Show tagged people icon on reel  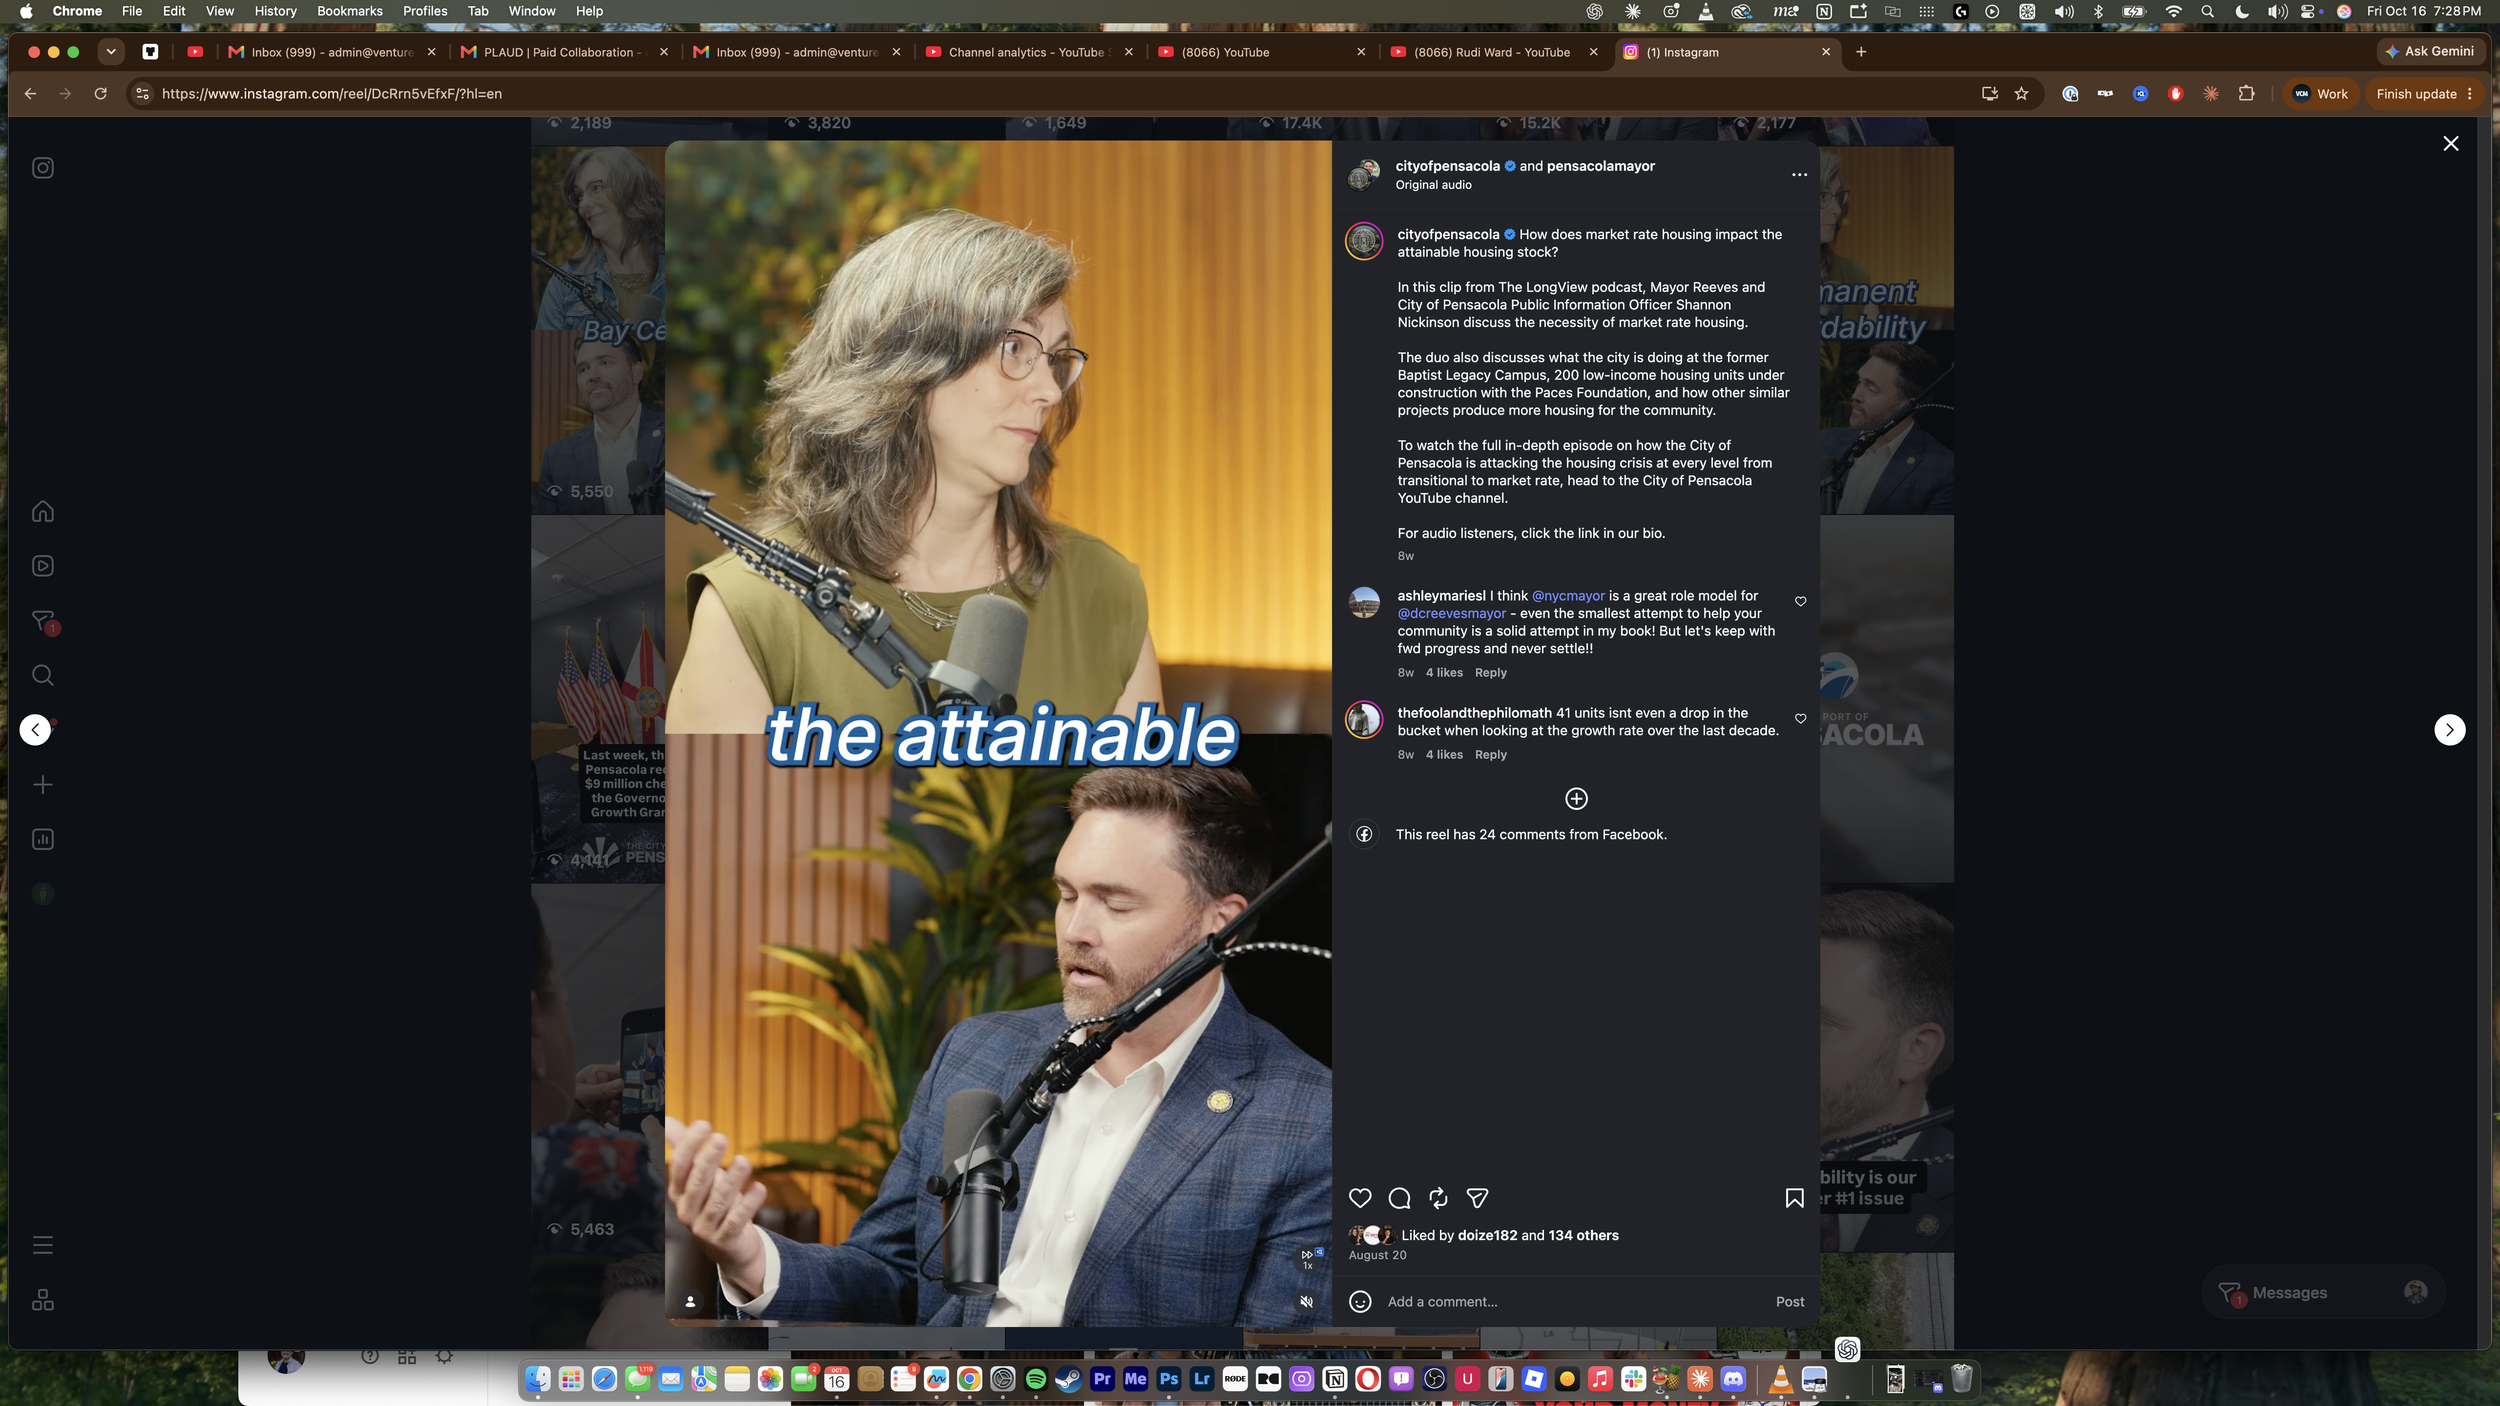coord(690,1301)
